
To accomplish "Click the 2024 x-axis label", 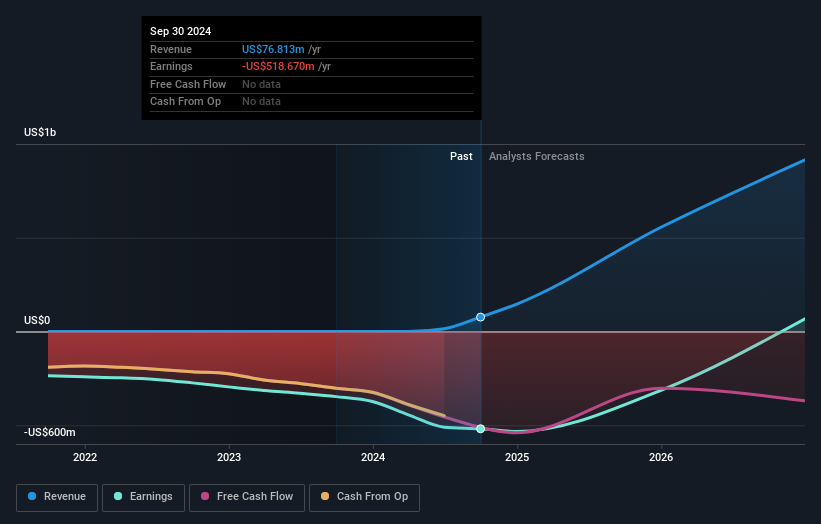I will click(373, 457).
